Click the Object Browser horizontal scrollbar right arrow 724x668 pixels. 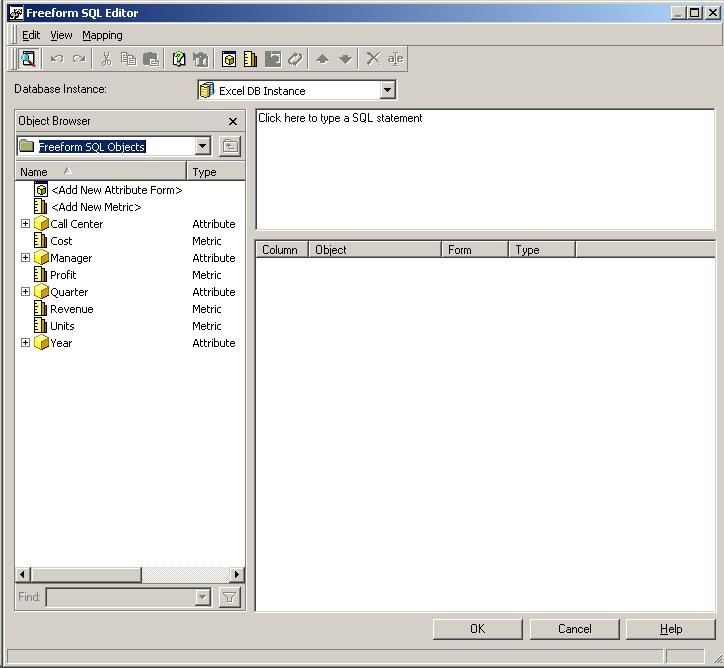tap(237, 575)
